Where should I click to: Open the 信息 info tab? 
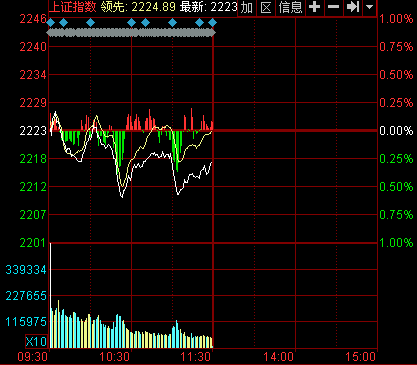tap(290, 7)
